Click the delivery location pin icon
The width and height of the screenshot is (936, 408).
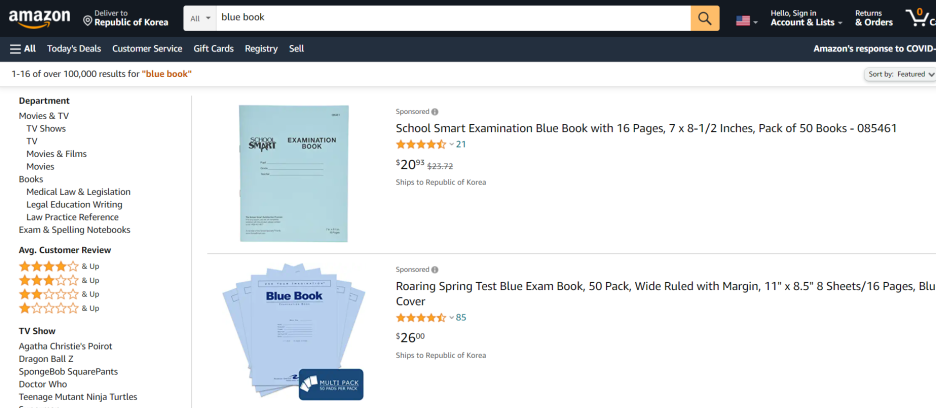88,22
